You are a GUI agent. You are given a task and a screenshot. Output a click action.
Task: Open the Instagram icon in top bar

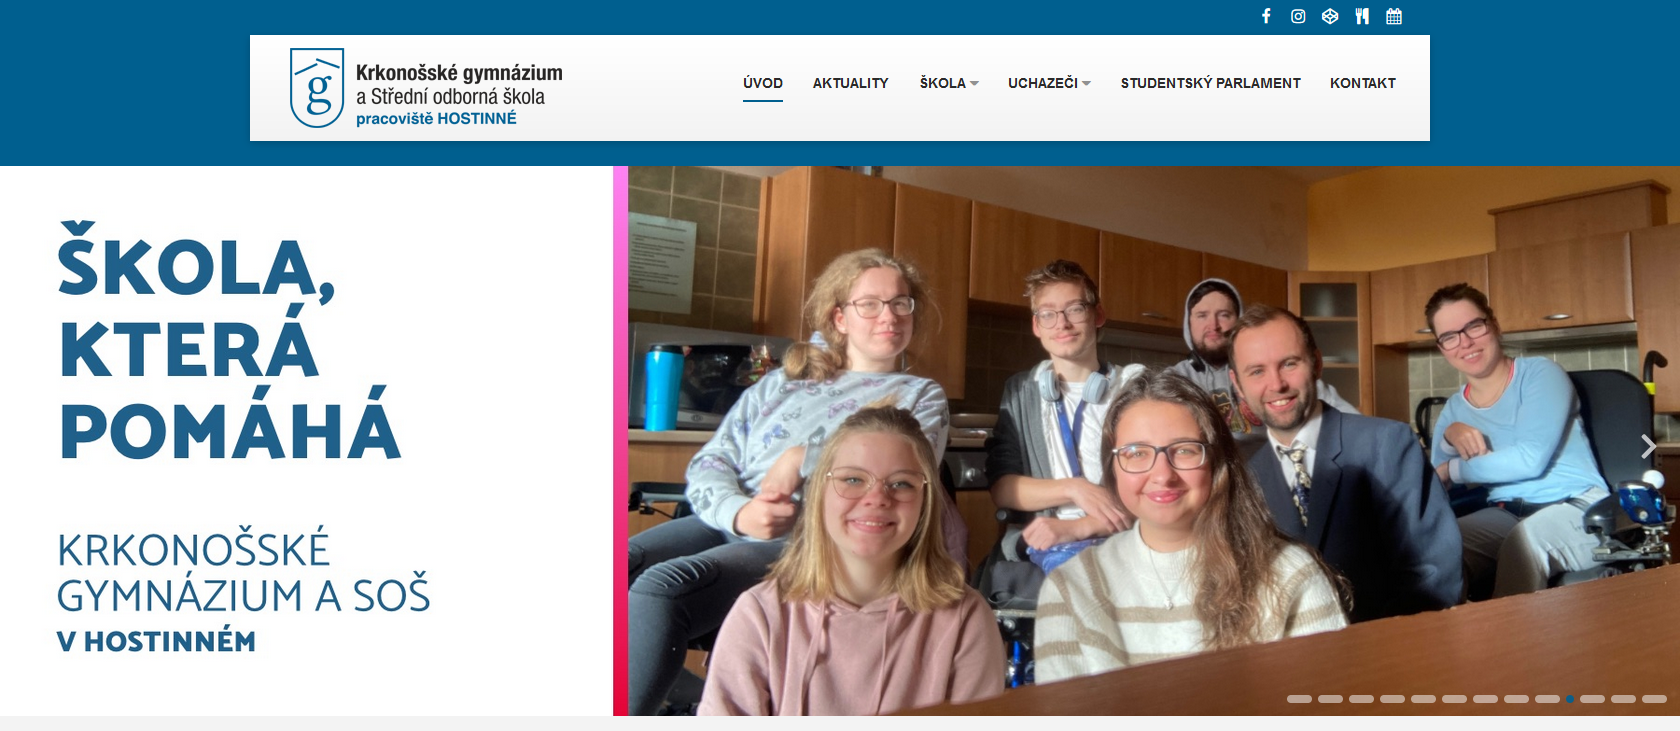point(1298,16)
